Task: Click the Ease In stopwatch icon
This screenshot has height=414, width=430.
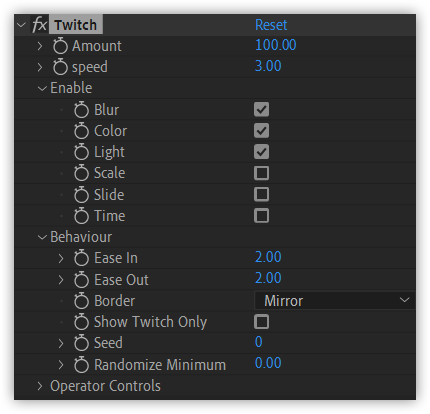Action: (x=81, y=258)
